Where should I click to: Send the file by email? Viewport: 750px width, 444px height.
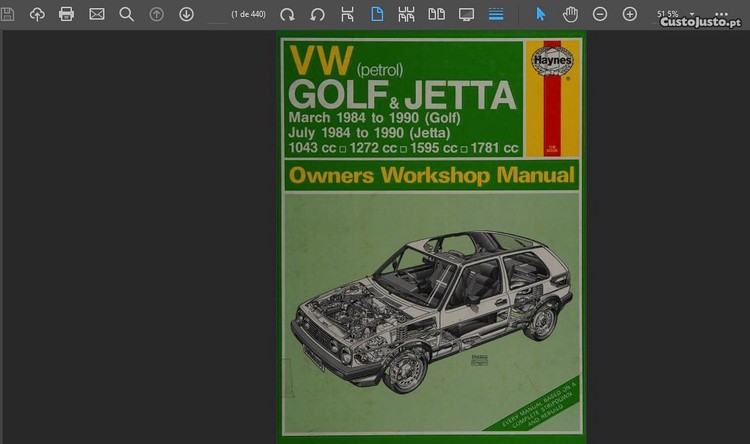97,14
